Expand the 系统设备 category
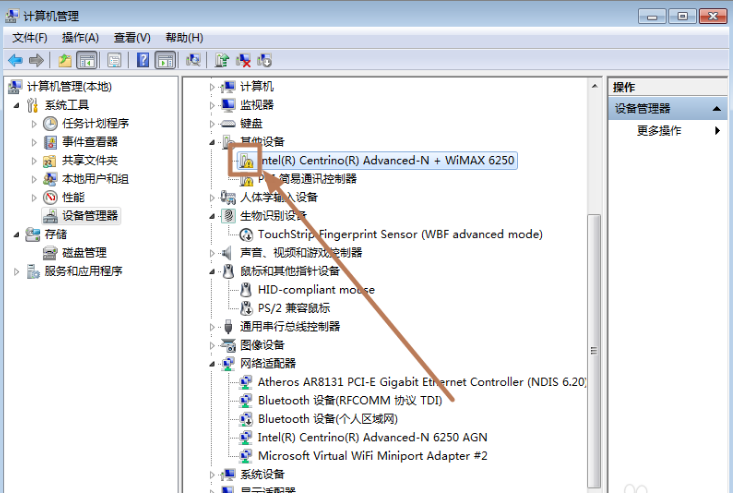 (x=212, y=475)
